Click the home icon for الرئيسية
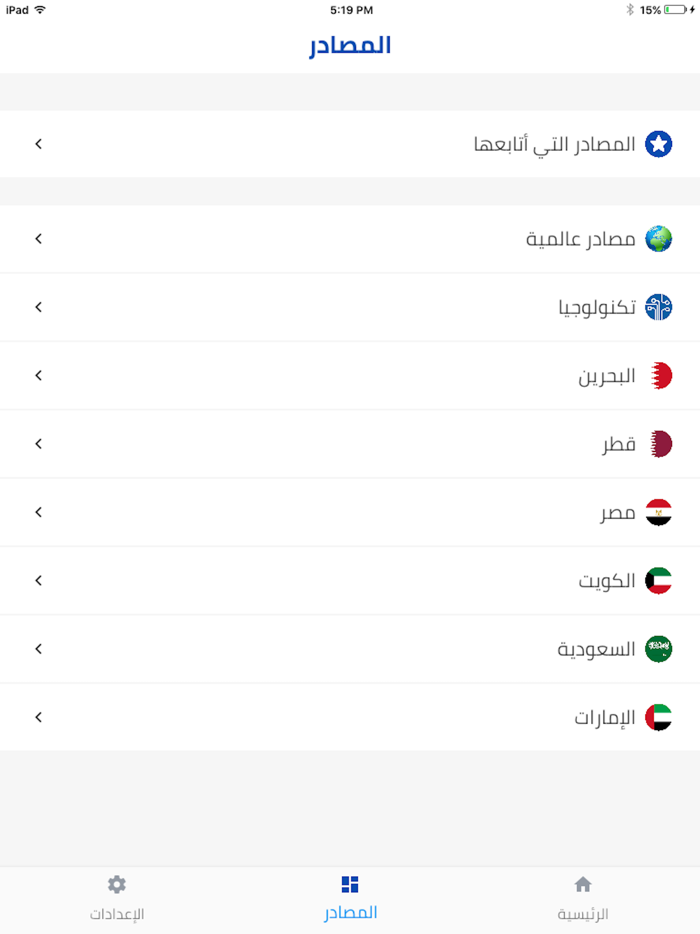The image size is (700, 934). [x=583, y=884]
